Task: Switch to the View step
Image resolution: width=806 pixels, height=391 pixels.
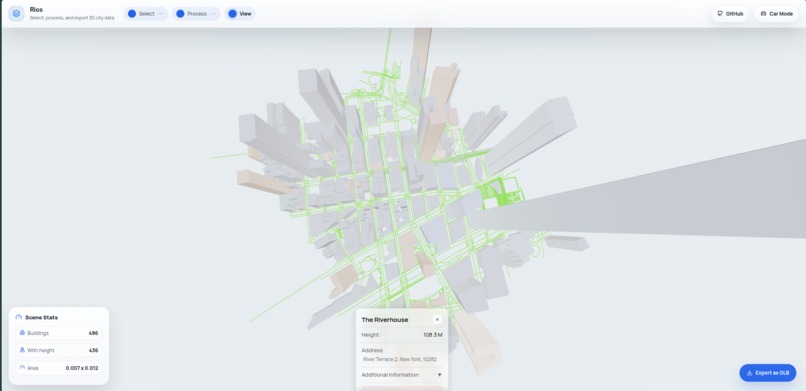Action: [x=240, y=14]
